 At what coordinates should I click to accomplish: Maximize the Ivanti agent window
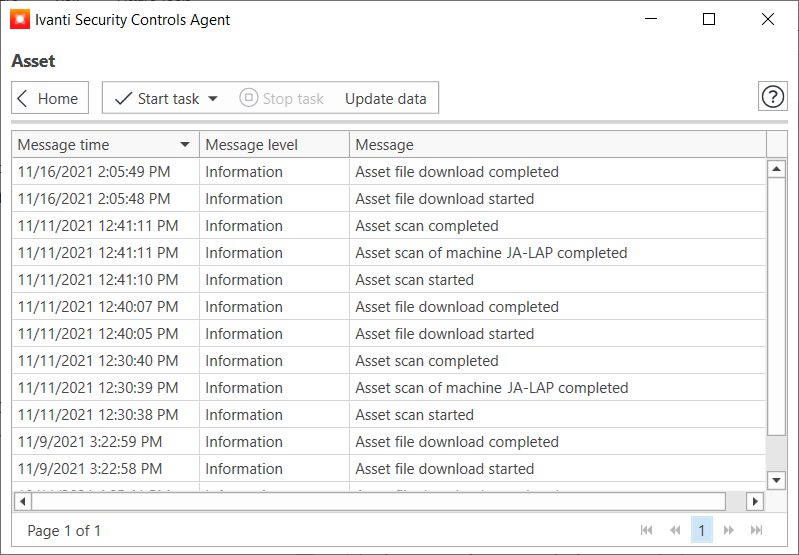pyautogui.click(x=709, y=19)
